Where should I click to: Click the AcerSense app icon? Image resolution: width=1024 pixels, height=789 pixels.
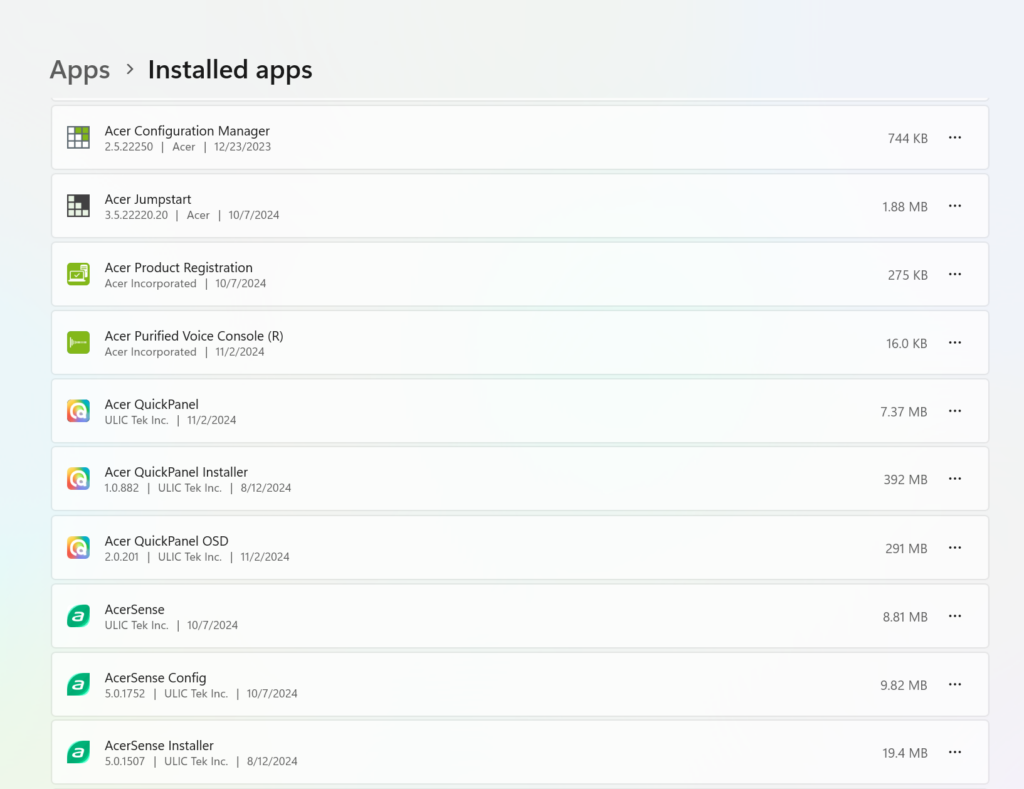(x=78, y=617)
